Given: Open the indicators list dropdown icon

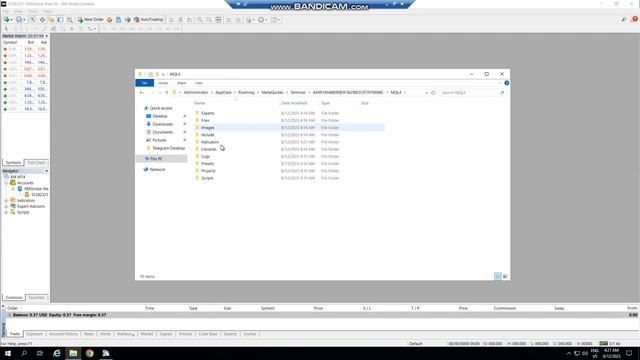Looking at the screenshot, I should (249, 20).
